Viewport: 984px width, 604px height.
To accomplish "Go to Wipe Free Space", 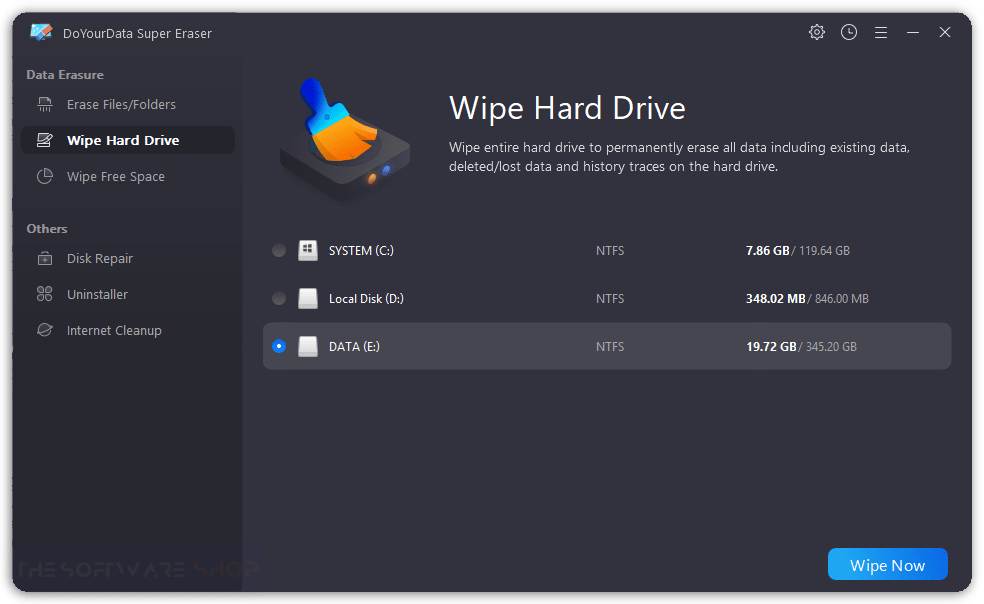I will (128, 176).
